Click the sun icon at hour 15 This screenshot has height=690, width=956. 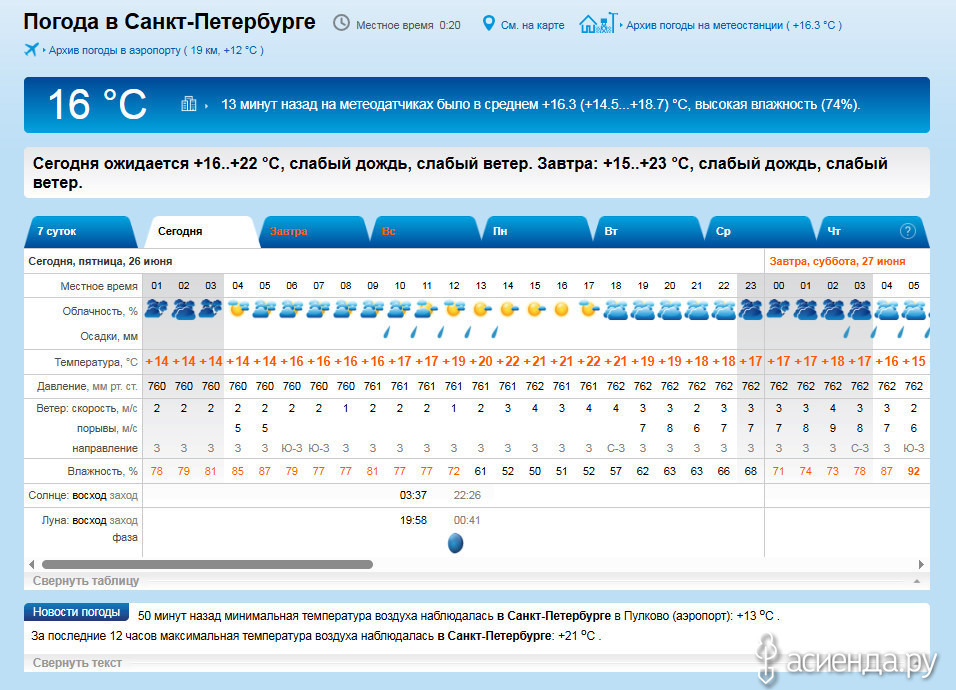click(535, 310)
